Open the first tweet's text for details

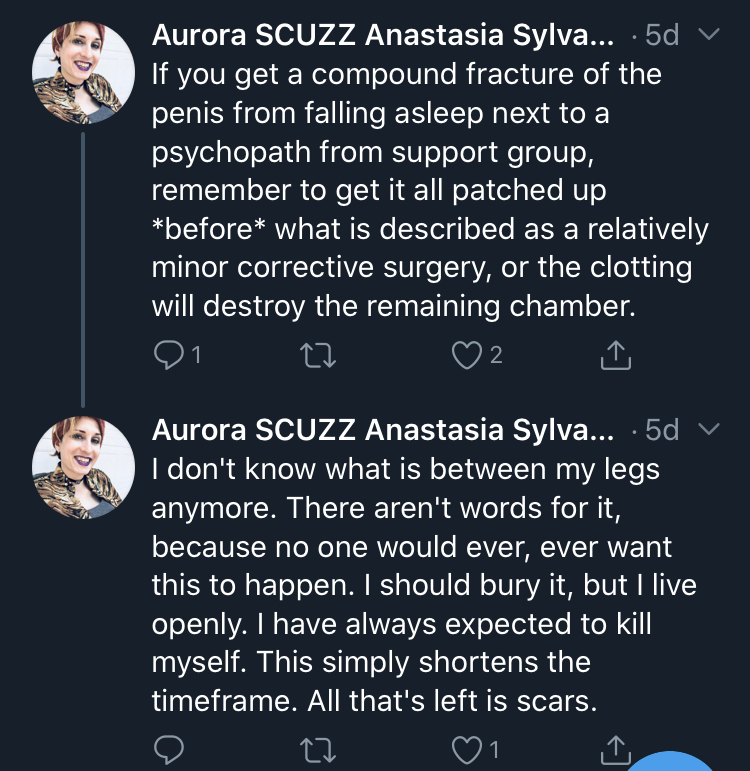(x=430, y=189)
